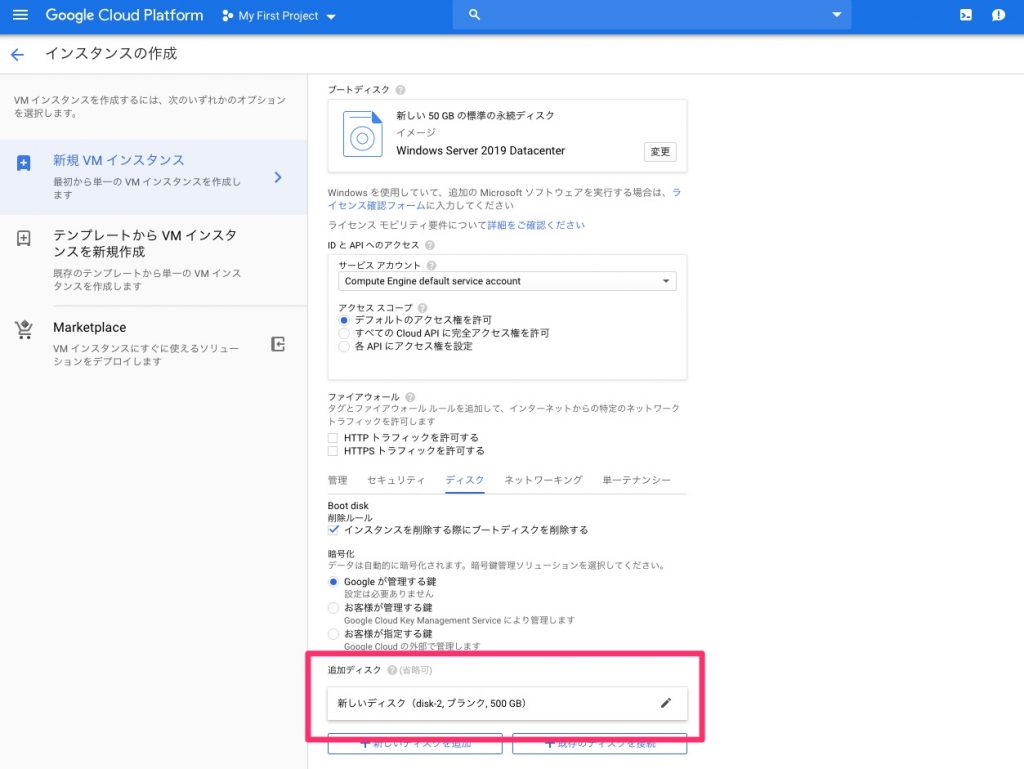Open the notifications icon in header
The width and height of the screenshot is (1024, 769).
pos(998,15)
